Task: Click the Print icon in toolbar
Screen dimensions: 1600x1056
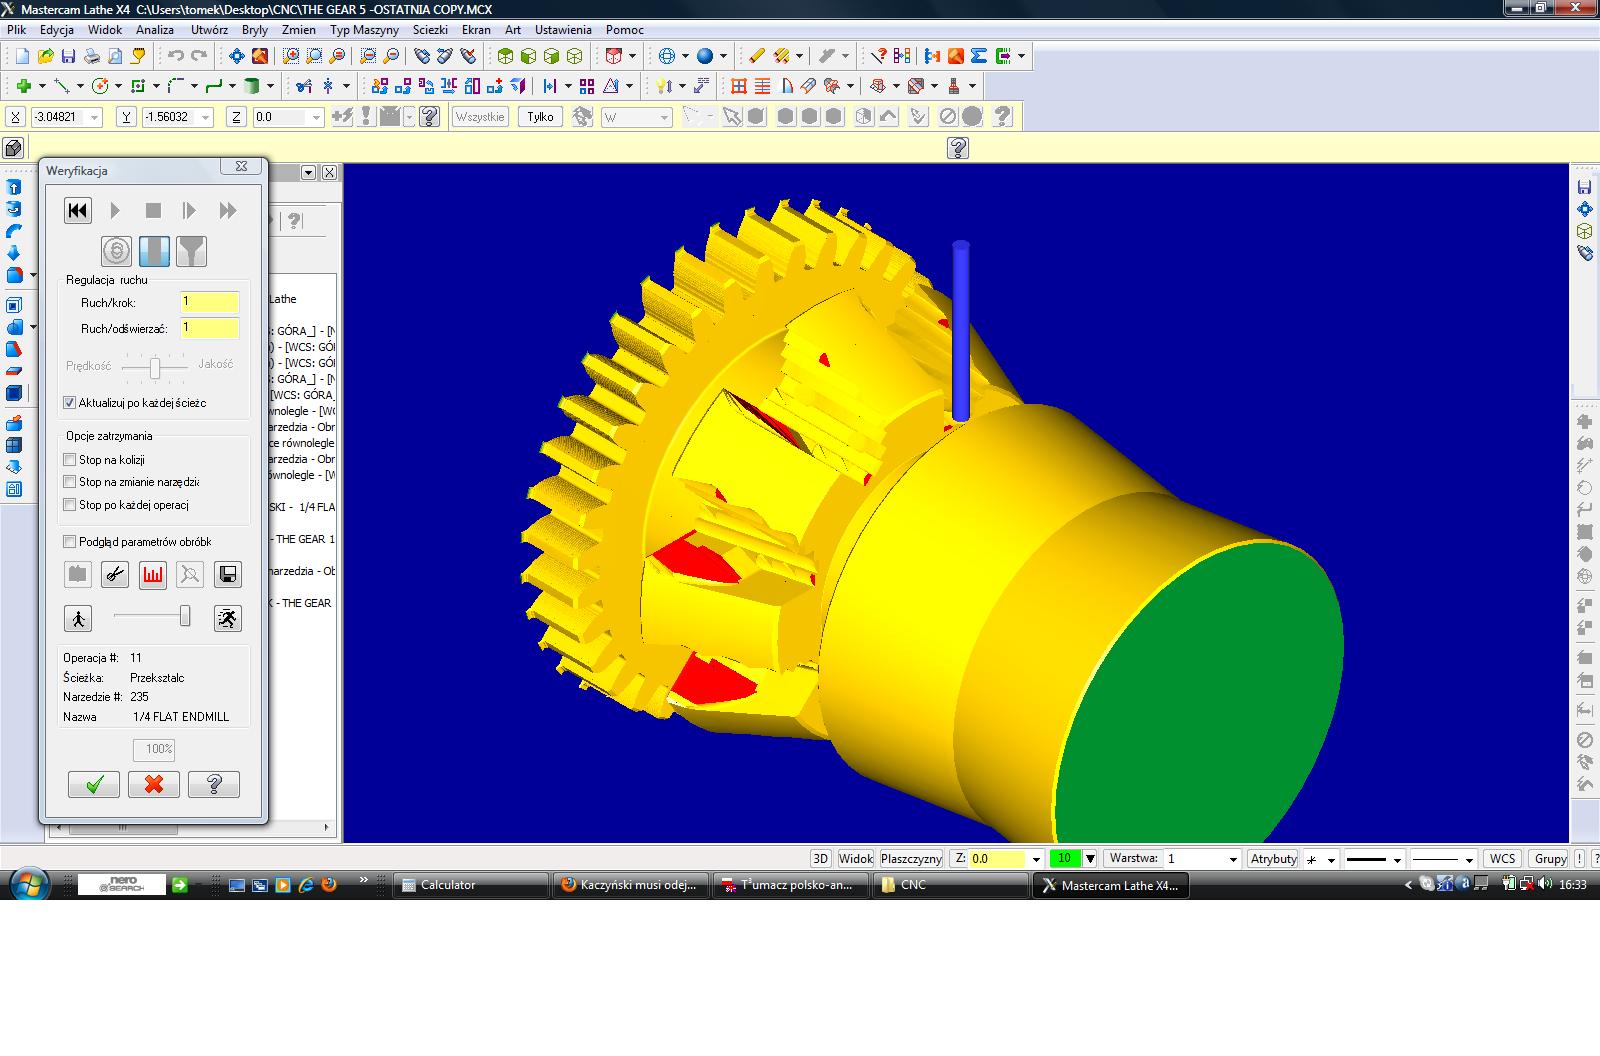Action: tap(91, 56)
